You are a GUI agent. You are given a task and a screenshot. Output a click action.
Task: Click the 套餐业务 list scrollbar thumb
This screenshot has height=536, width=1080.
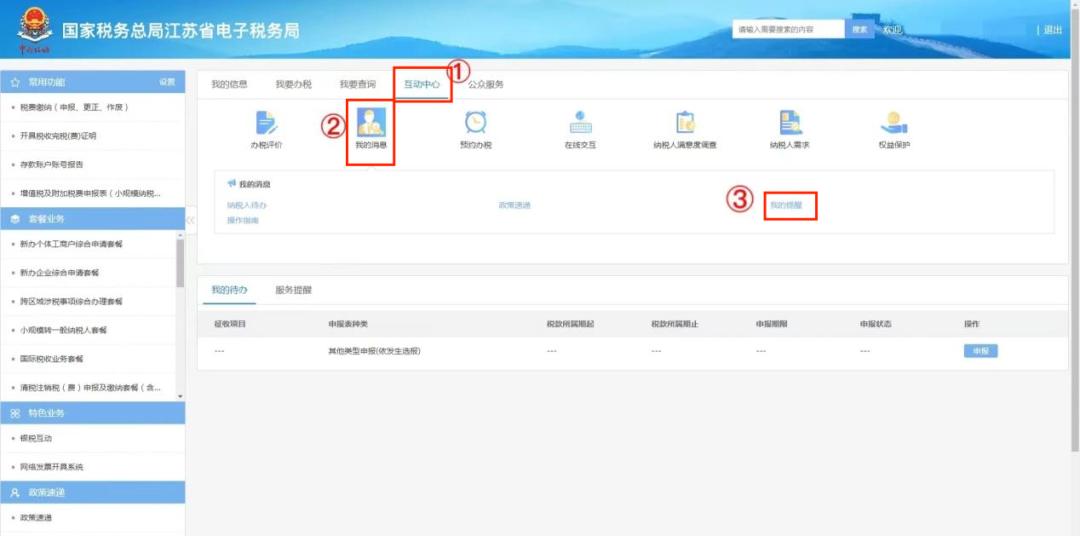coord(180,263)
